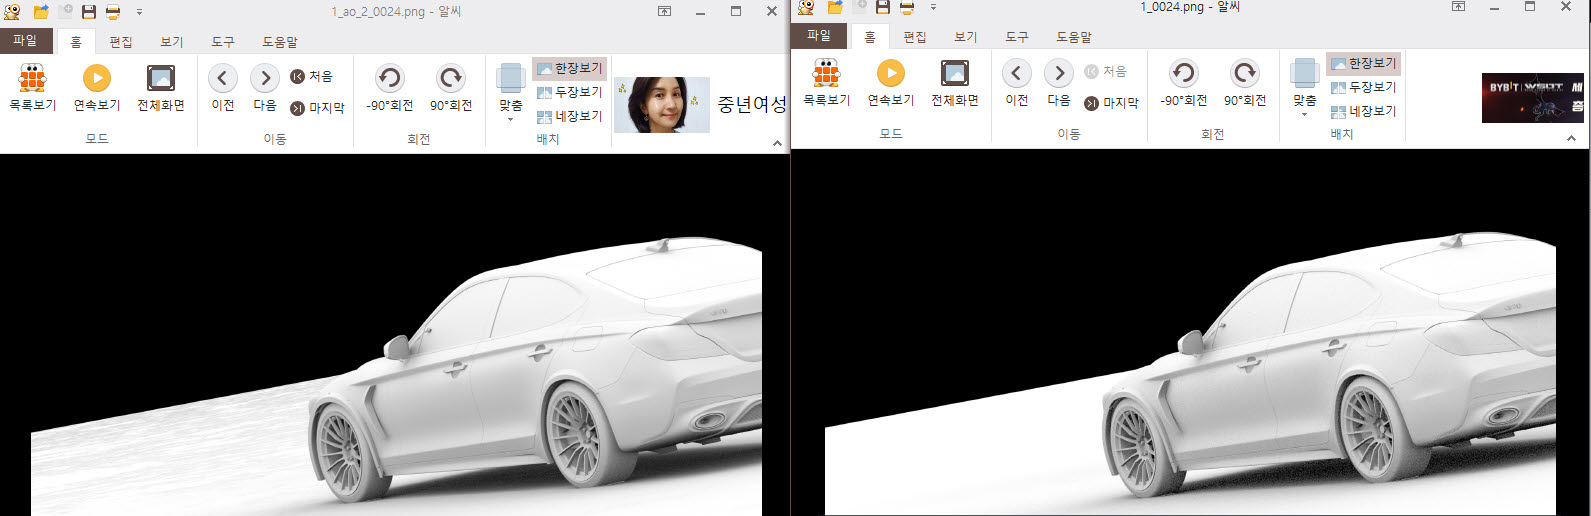1591x516 pixels.
Task: Click ribbon display options icon in left window
Action: (x=665, y=11)
